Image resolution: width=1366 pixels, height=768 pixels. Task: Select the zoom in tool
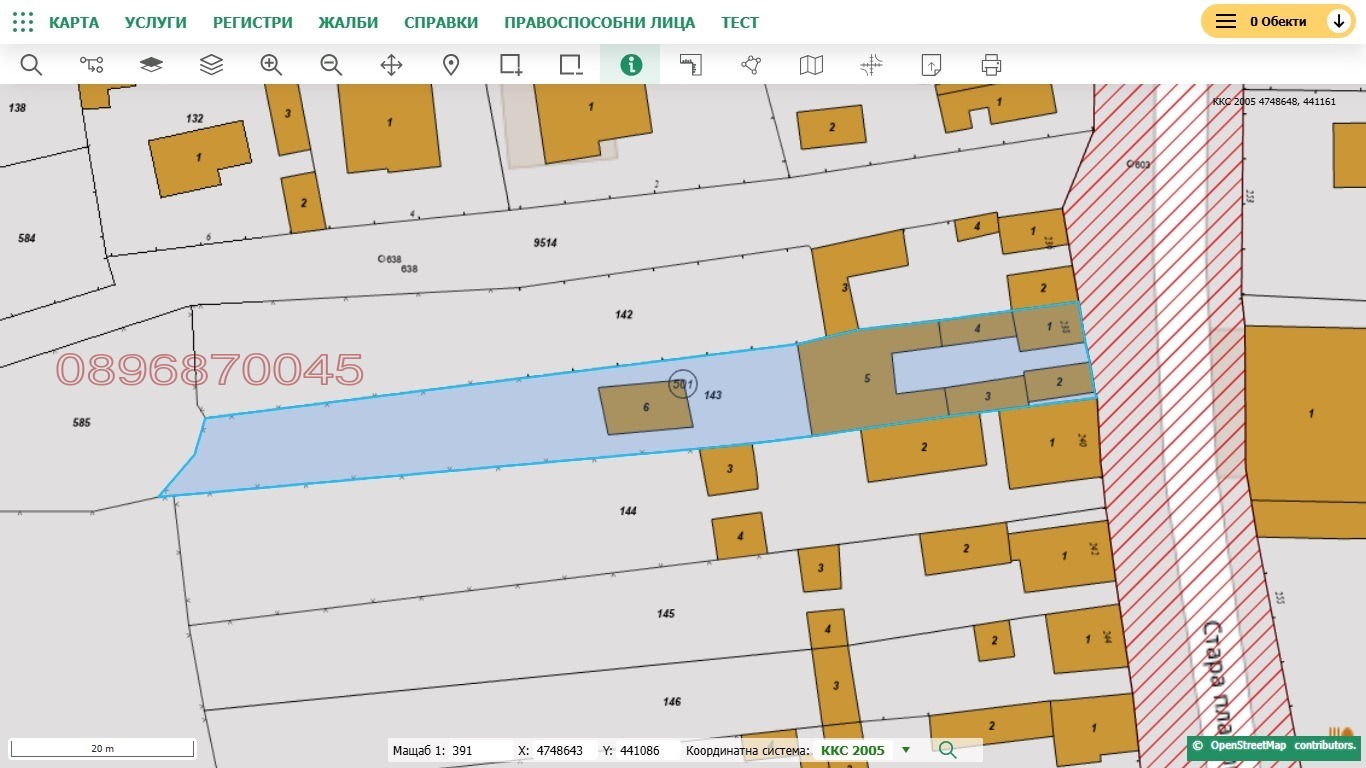(x=271, y=65)
